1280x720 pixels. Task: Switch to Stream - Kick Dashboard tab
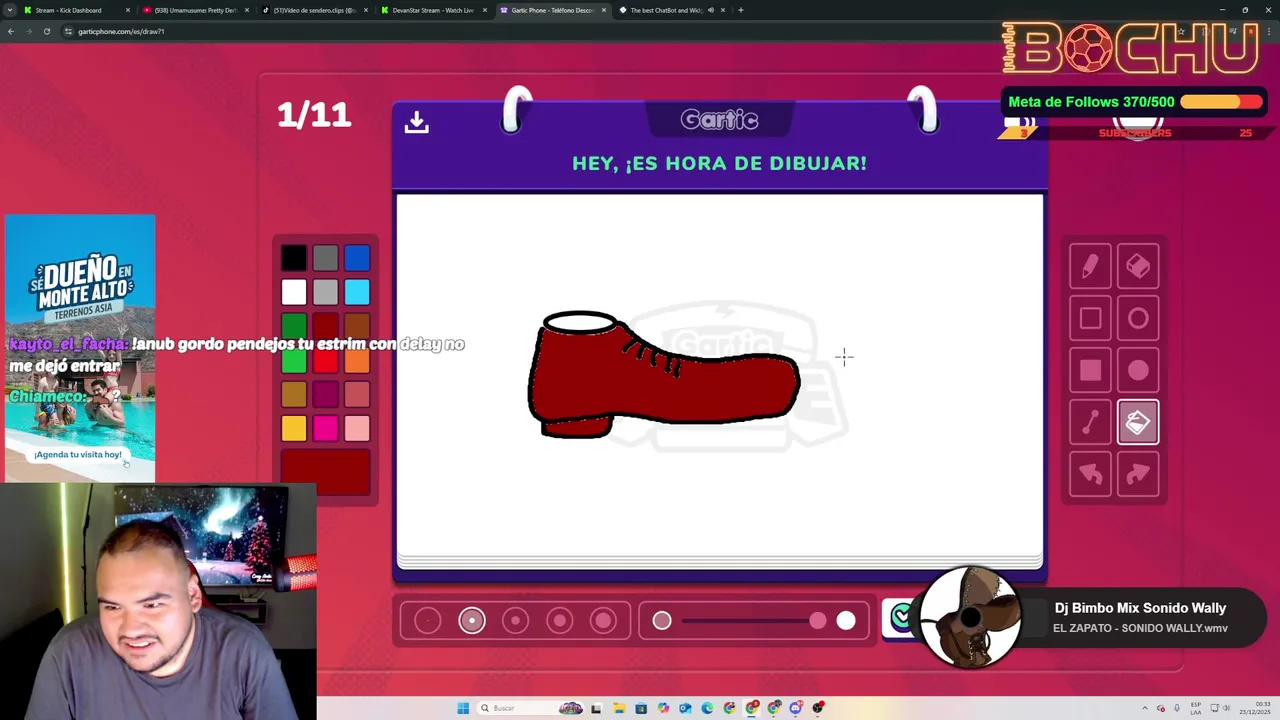click(76, 10)
